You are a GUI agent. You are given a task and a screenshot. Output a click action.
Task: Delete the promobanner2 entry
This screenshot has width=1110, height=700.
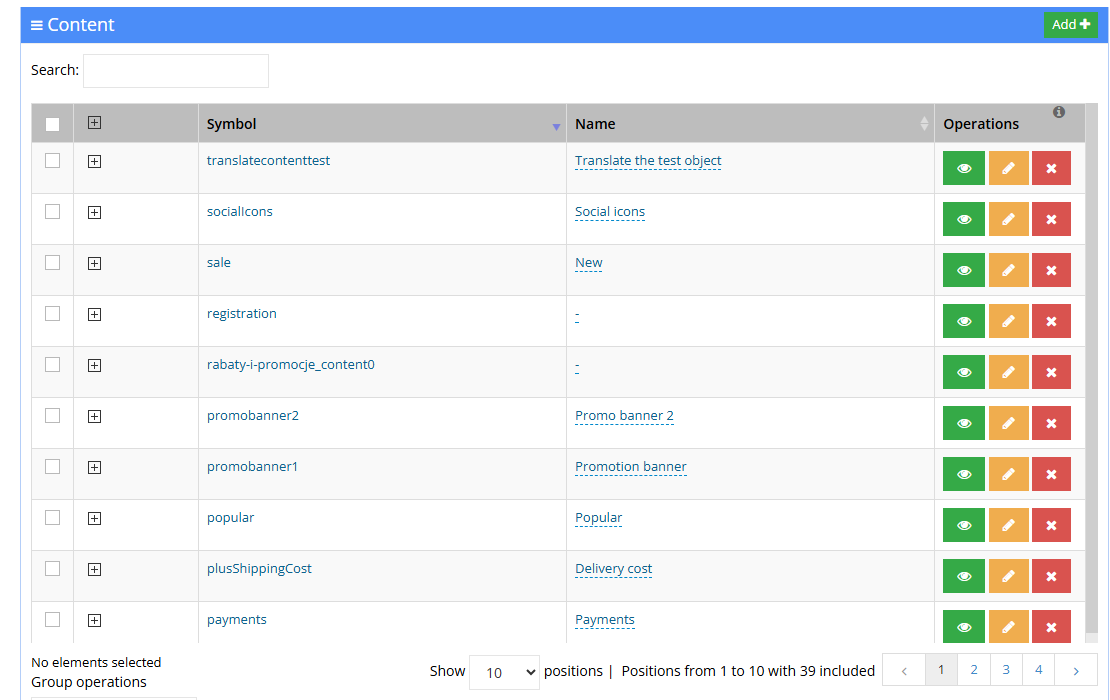(1051, 423)
